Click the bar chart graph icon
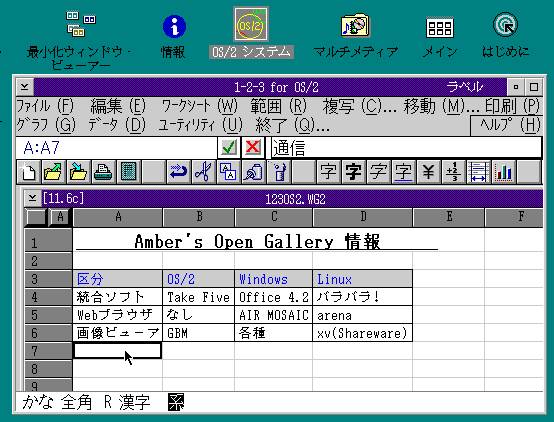The height and width of the screenshot is (422, 554). (503, 172)
